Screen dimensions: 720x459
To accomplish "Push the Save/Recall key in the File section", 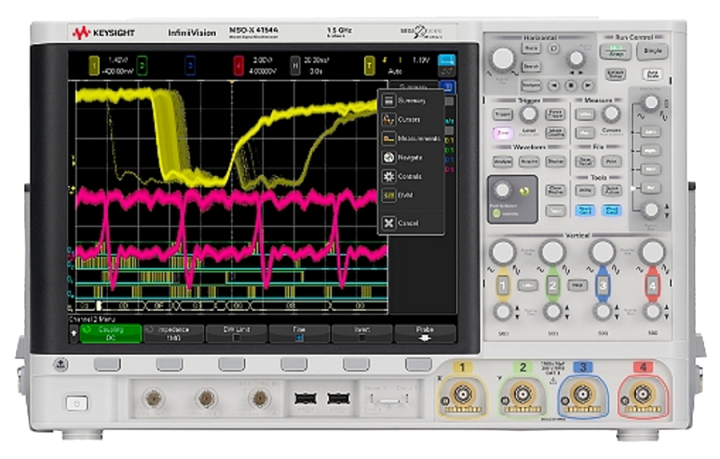I will coord(585,162).
